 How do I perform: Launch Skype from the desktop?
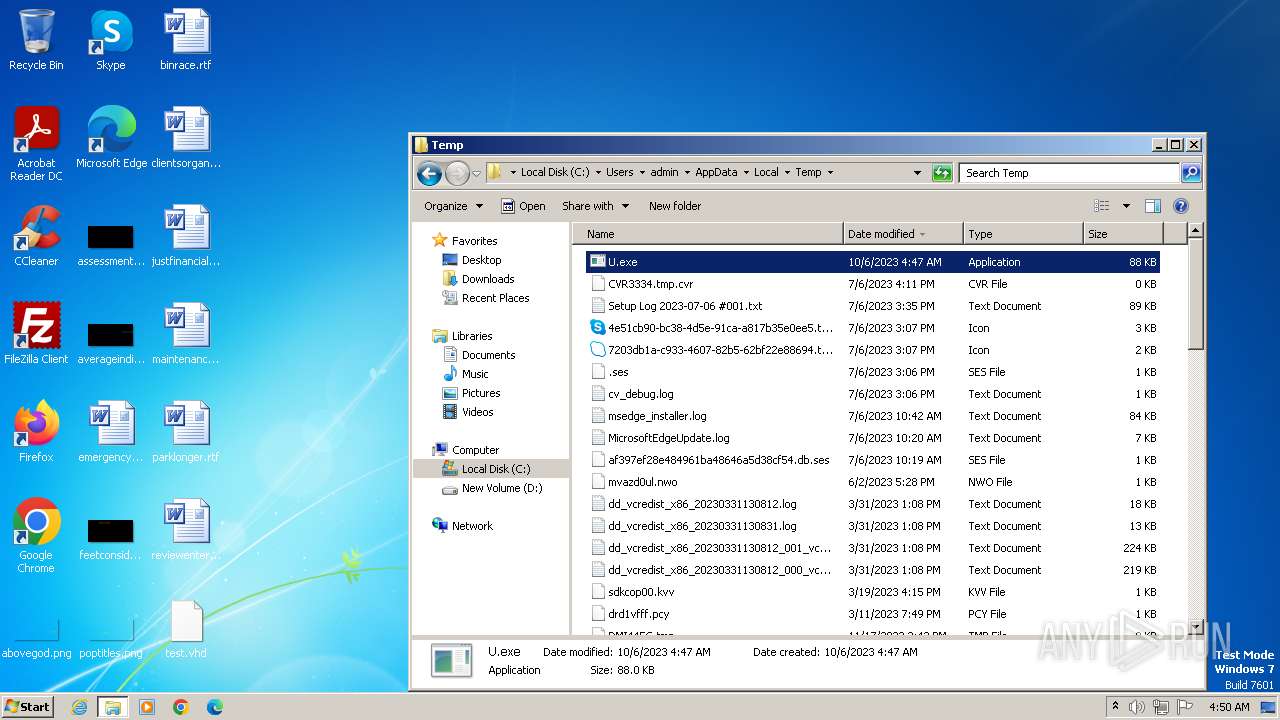[110, 40]
